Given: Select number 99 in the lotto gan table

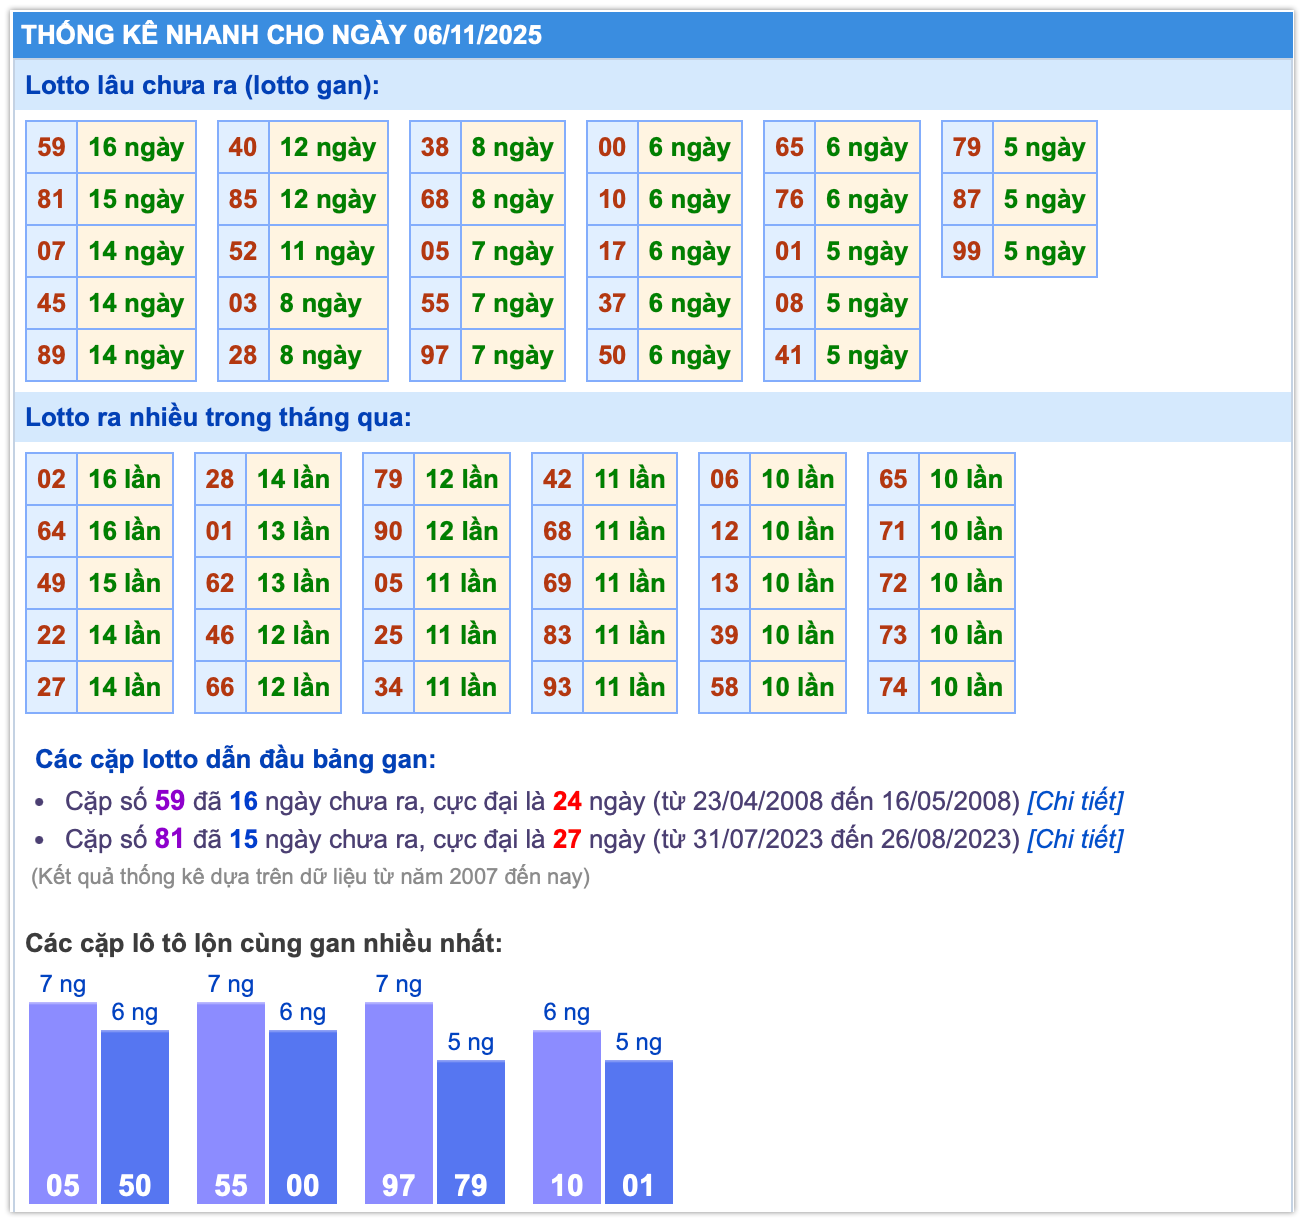Looking at the screenshot, I should pyautogui.click(x=967, y=251).
